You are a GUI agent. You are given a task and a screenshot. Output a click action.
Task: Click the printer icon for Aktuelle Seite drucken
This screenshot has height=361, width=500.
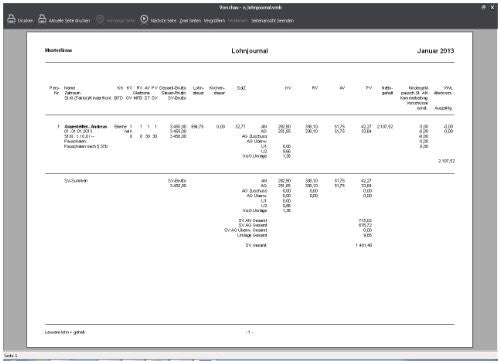[42, 19]
